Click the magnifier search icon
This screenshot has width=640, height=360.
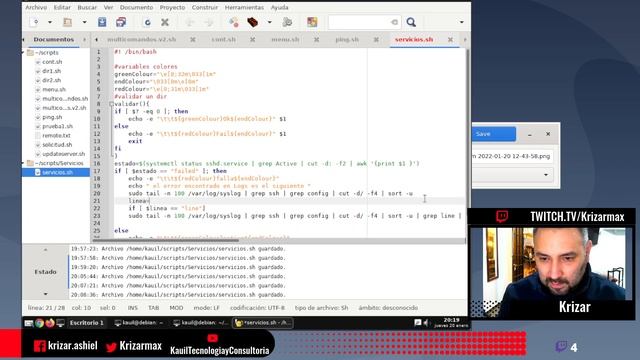point(411,22)
